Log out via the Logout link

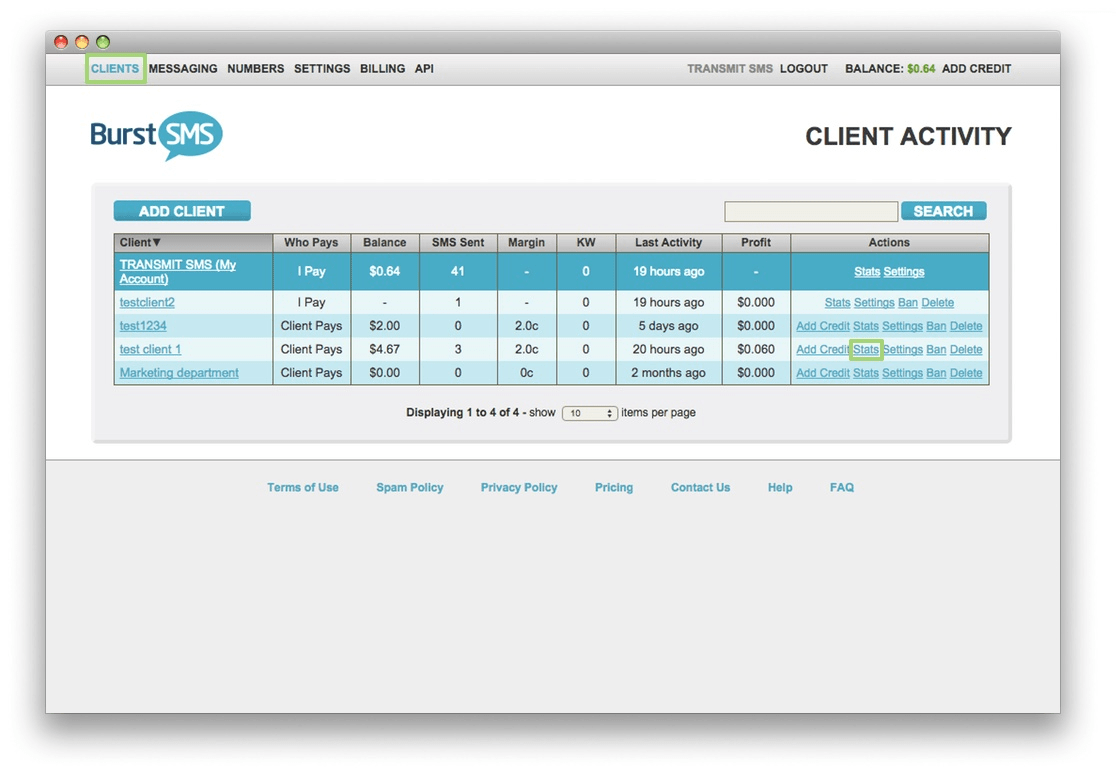click(804, 68)
